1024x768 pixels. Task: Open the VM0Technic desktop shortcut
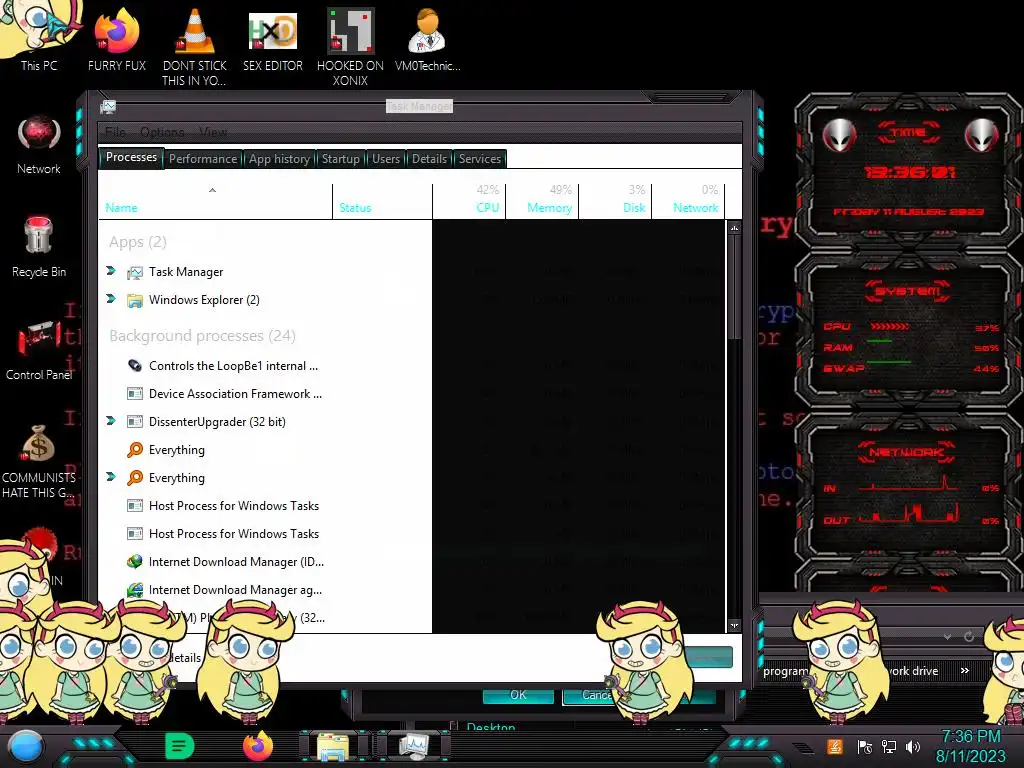(428, 39)
